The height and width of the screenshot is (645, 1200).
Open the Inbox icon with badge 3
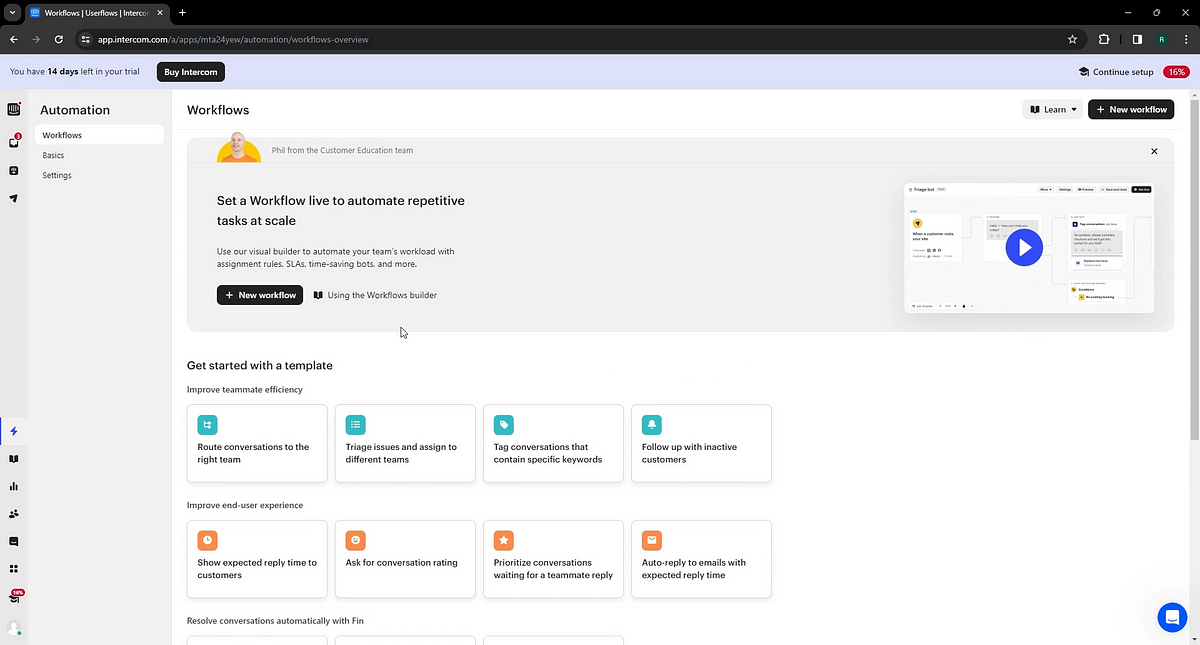[x=14, y=142]
